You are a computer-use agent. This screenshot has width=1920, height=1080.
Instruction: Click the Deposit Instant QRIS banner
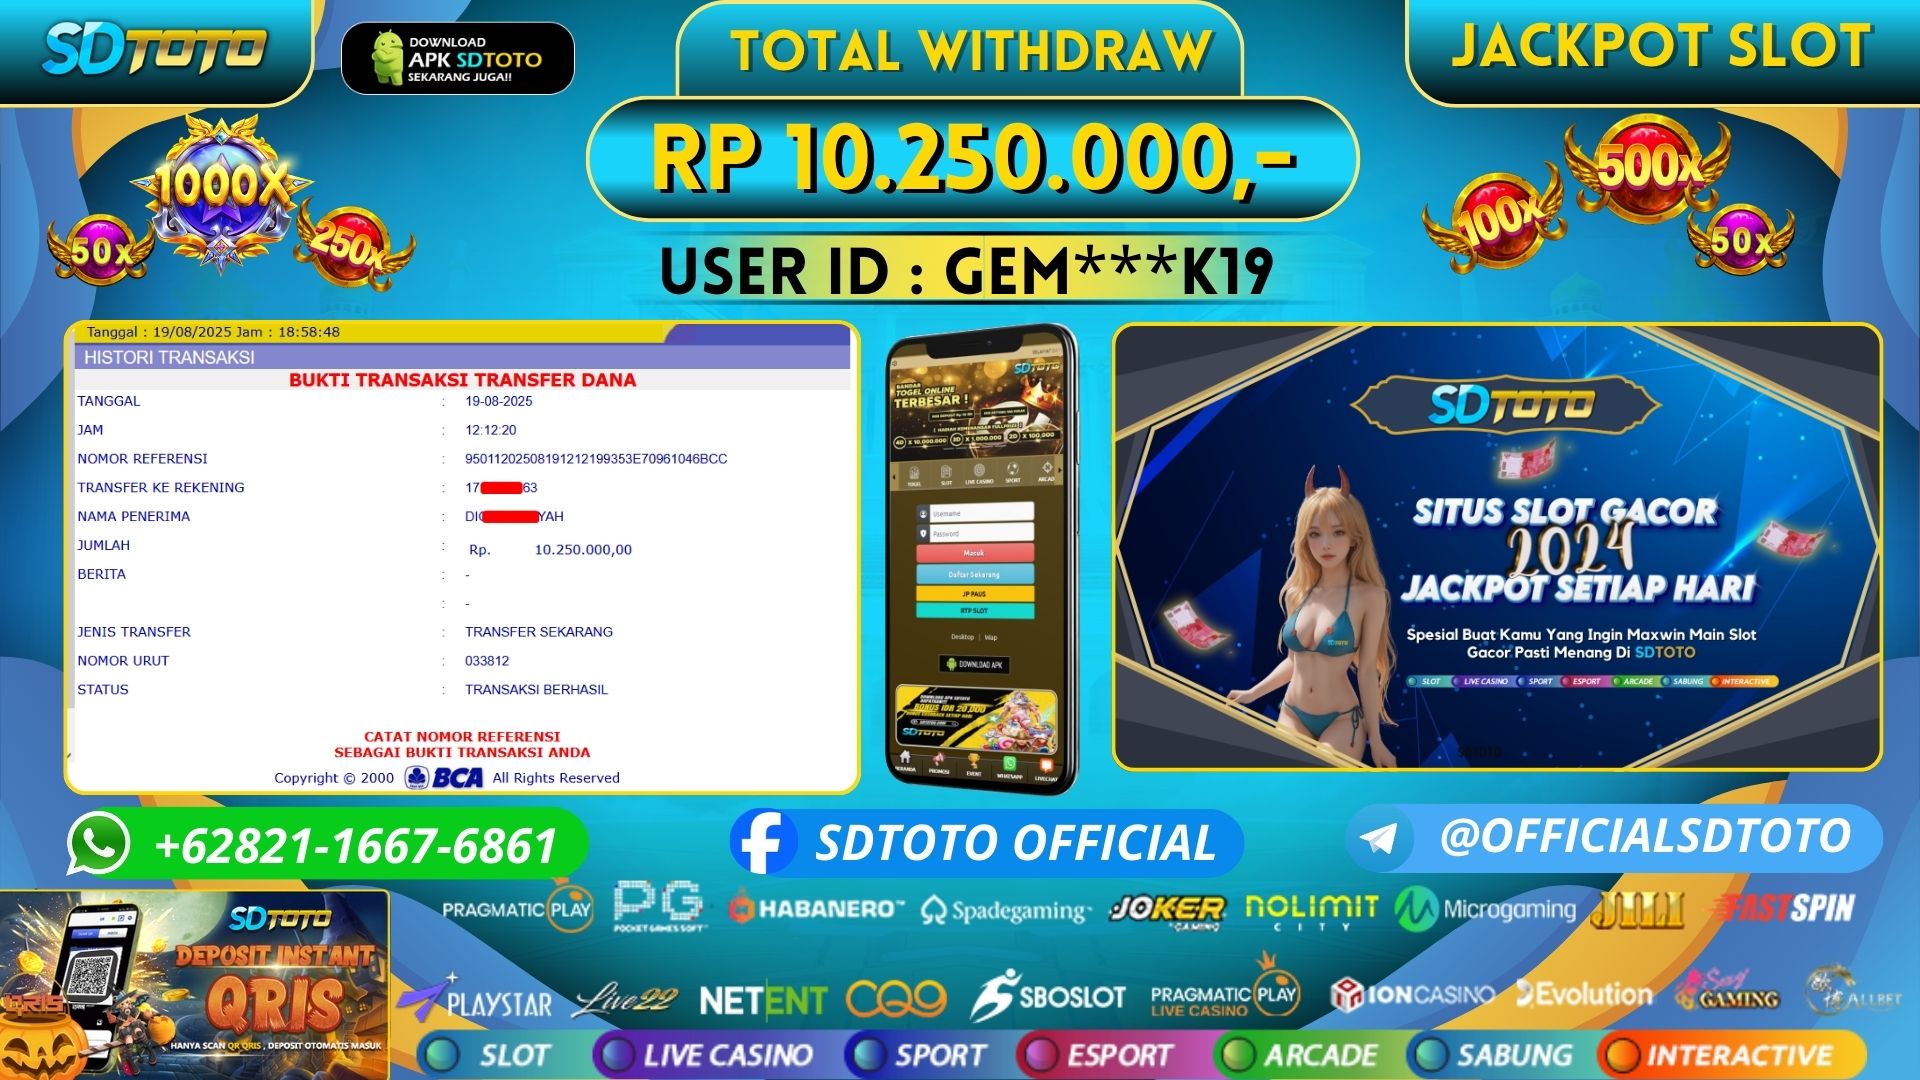(x=195, y=985)
